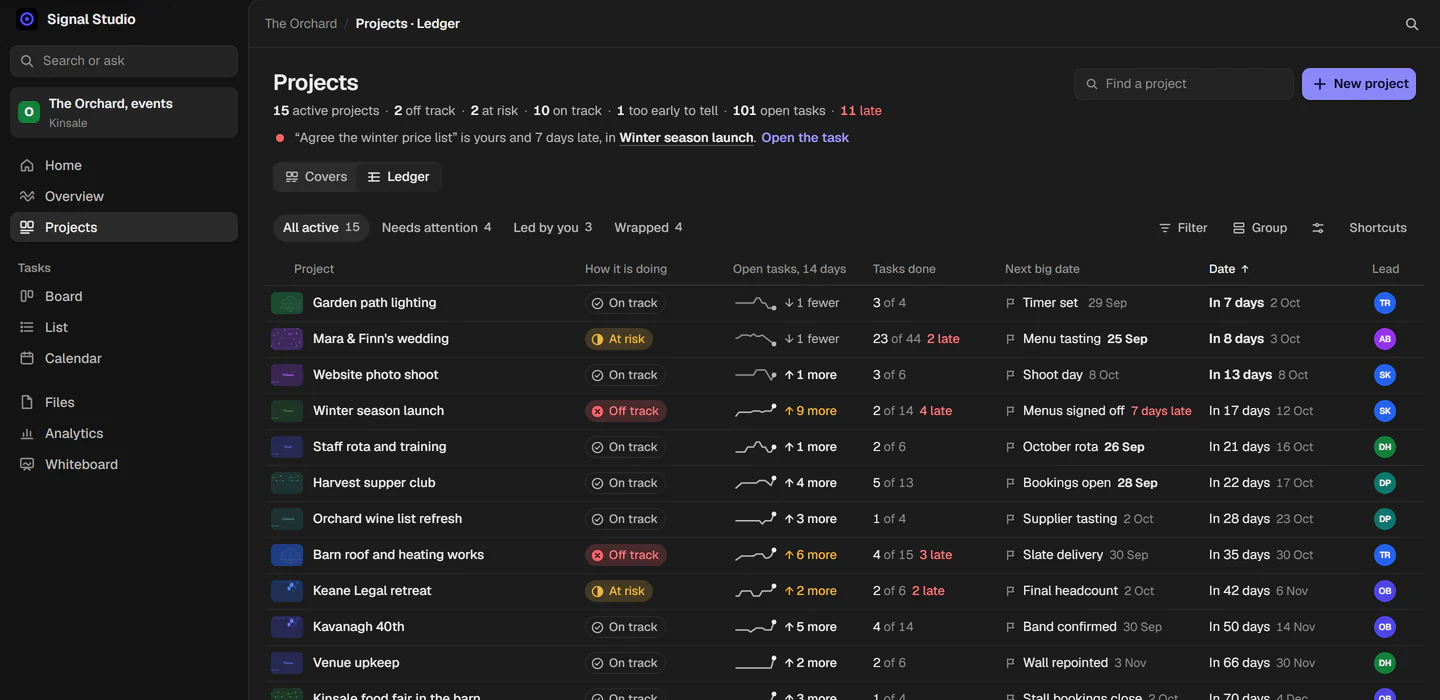Click the Find a project field

click(x=1184, y=84)
